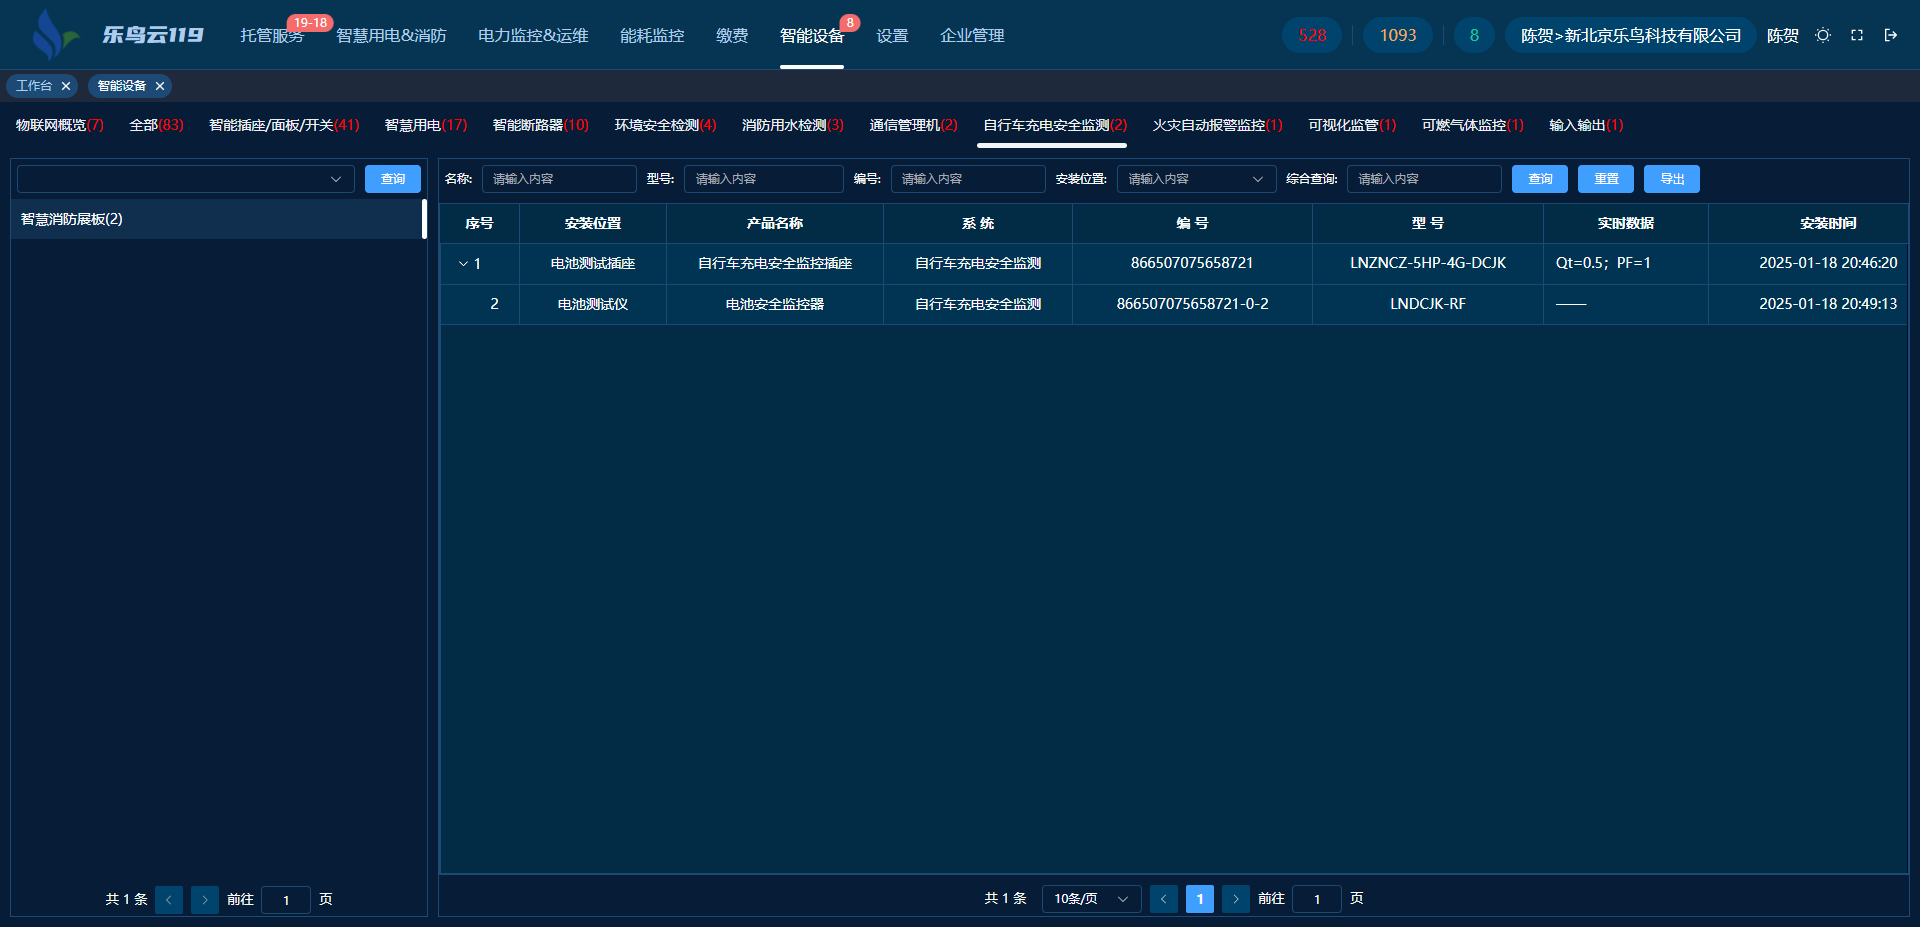Open the 设置 menu
The width and height of the screenshot is (1920, 927).
[x=892, y=36]
